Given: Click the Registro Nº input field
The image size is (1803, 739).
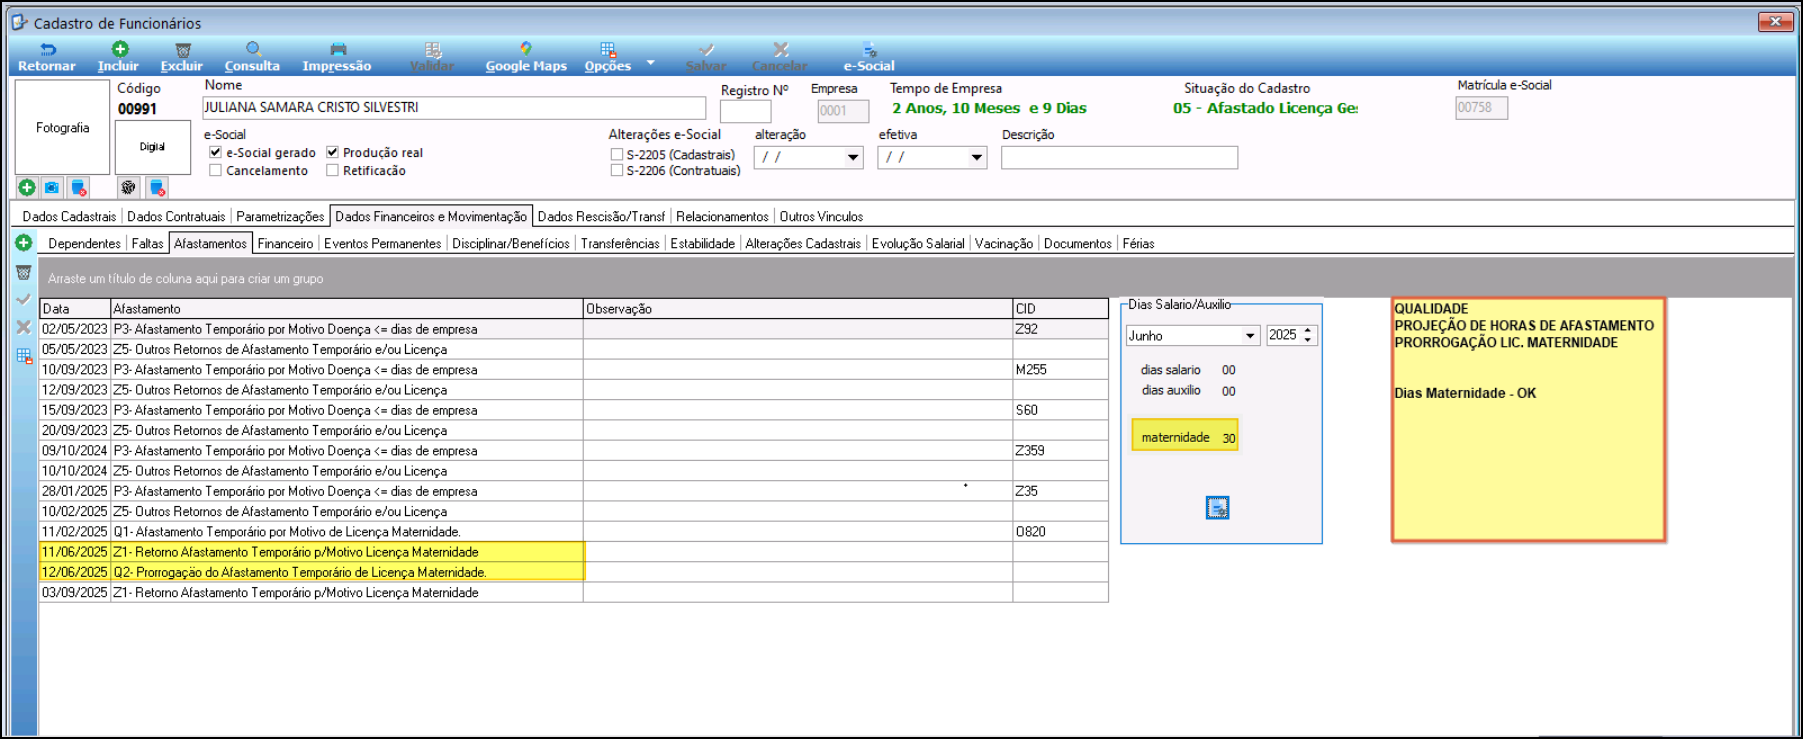Looking at the screenshot, I should 745,111.
